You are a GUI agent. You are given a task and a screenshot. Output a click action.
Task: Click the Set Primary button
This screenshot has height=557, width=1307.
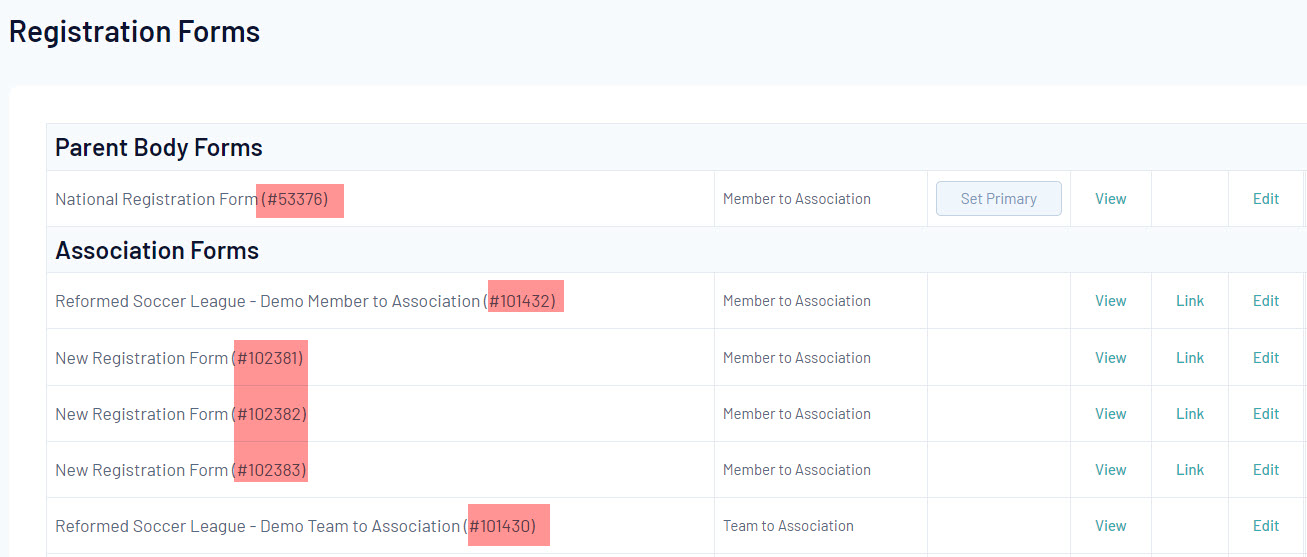tap(998, 199)
